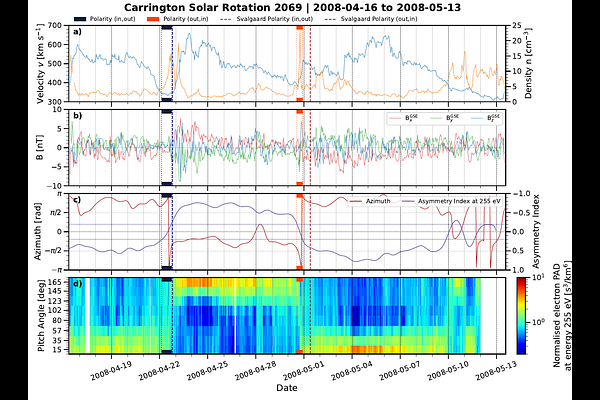Click the "Normalised electron PAD" colorbar label
600x400 pixels.
557,315
